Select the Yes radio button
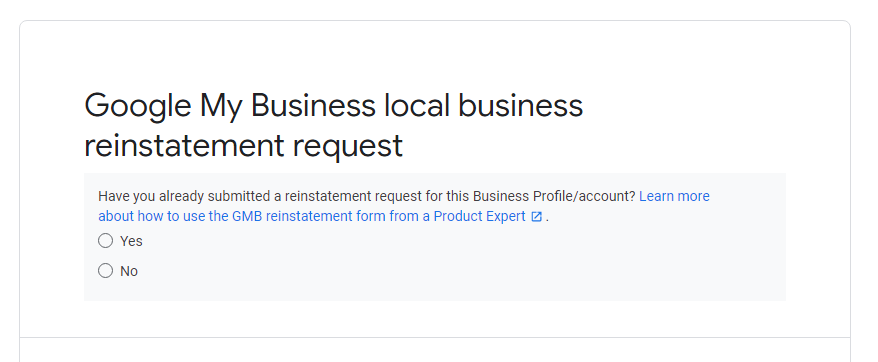 (x=105, y=241)
